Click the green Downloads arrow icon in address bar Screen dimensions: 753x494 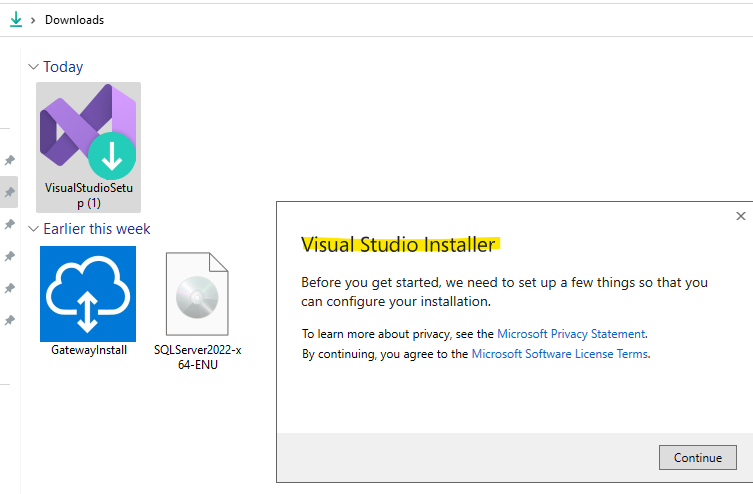tap(16, 20)
